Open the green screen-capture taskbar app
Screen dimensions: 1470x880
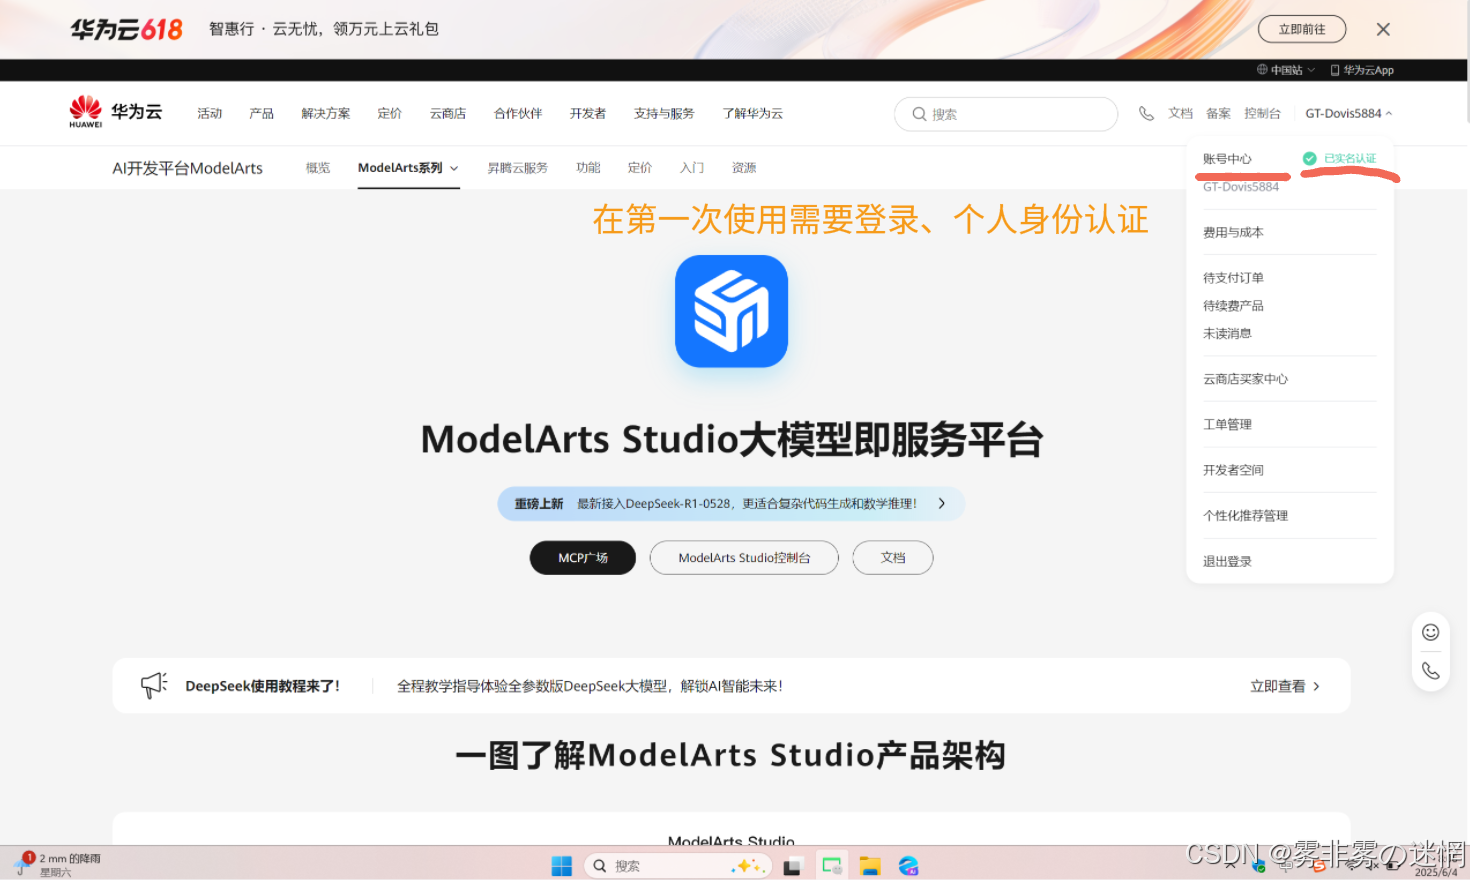[831, 866]
